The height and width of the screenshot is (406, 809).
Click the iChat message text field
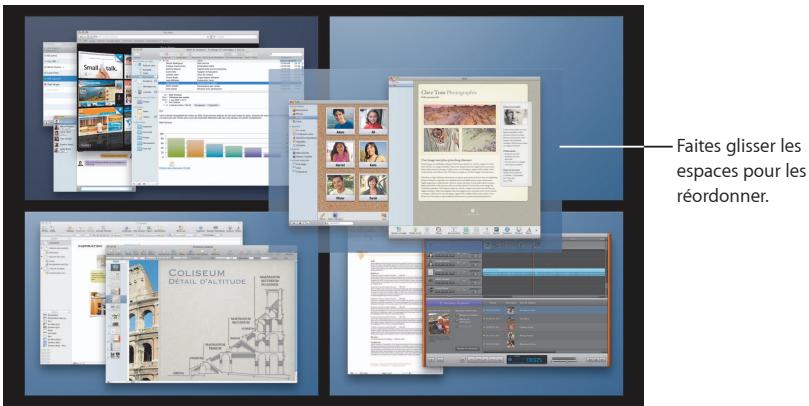[x=103, y=189]
